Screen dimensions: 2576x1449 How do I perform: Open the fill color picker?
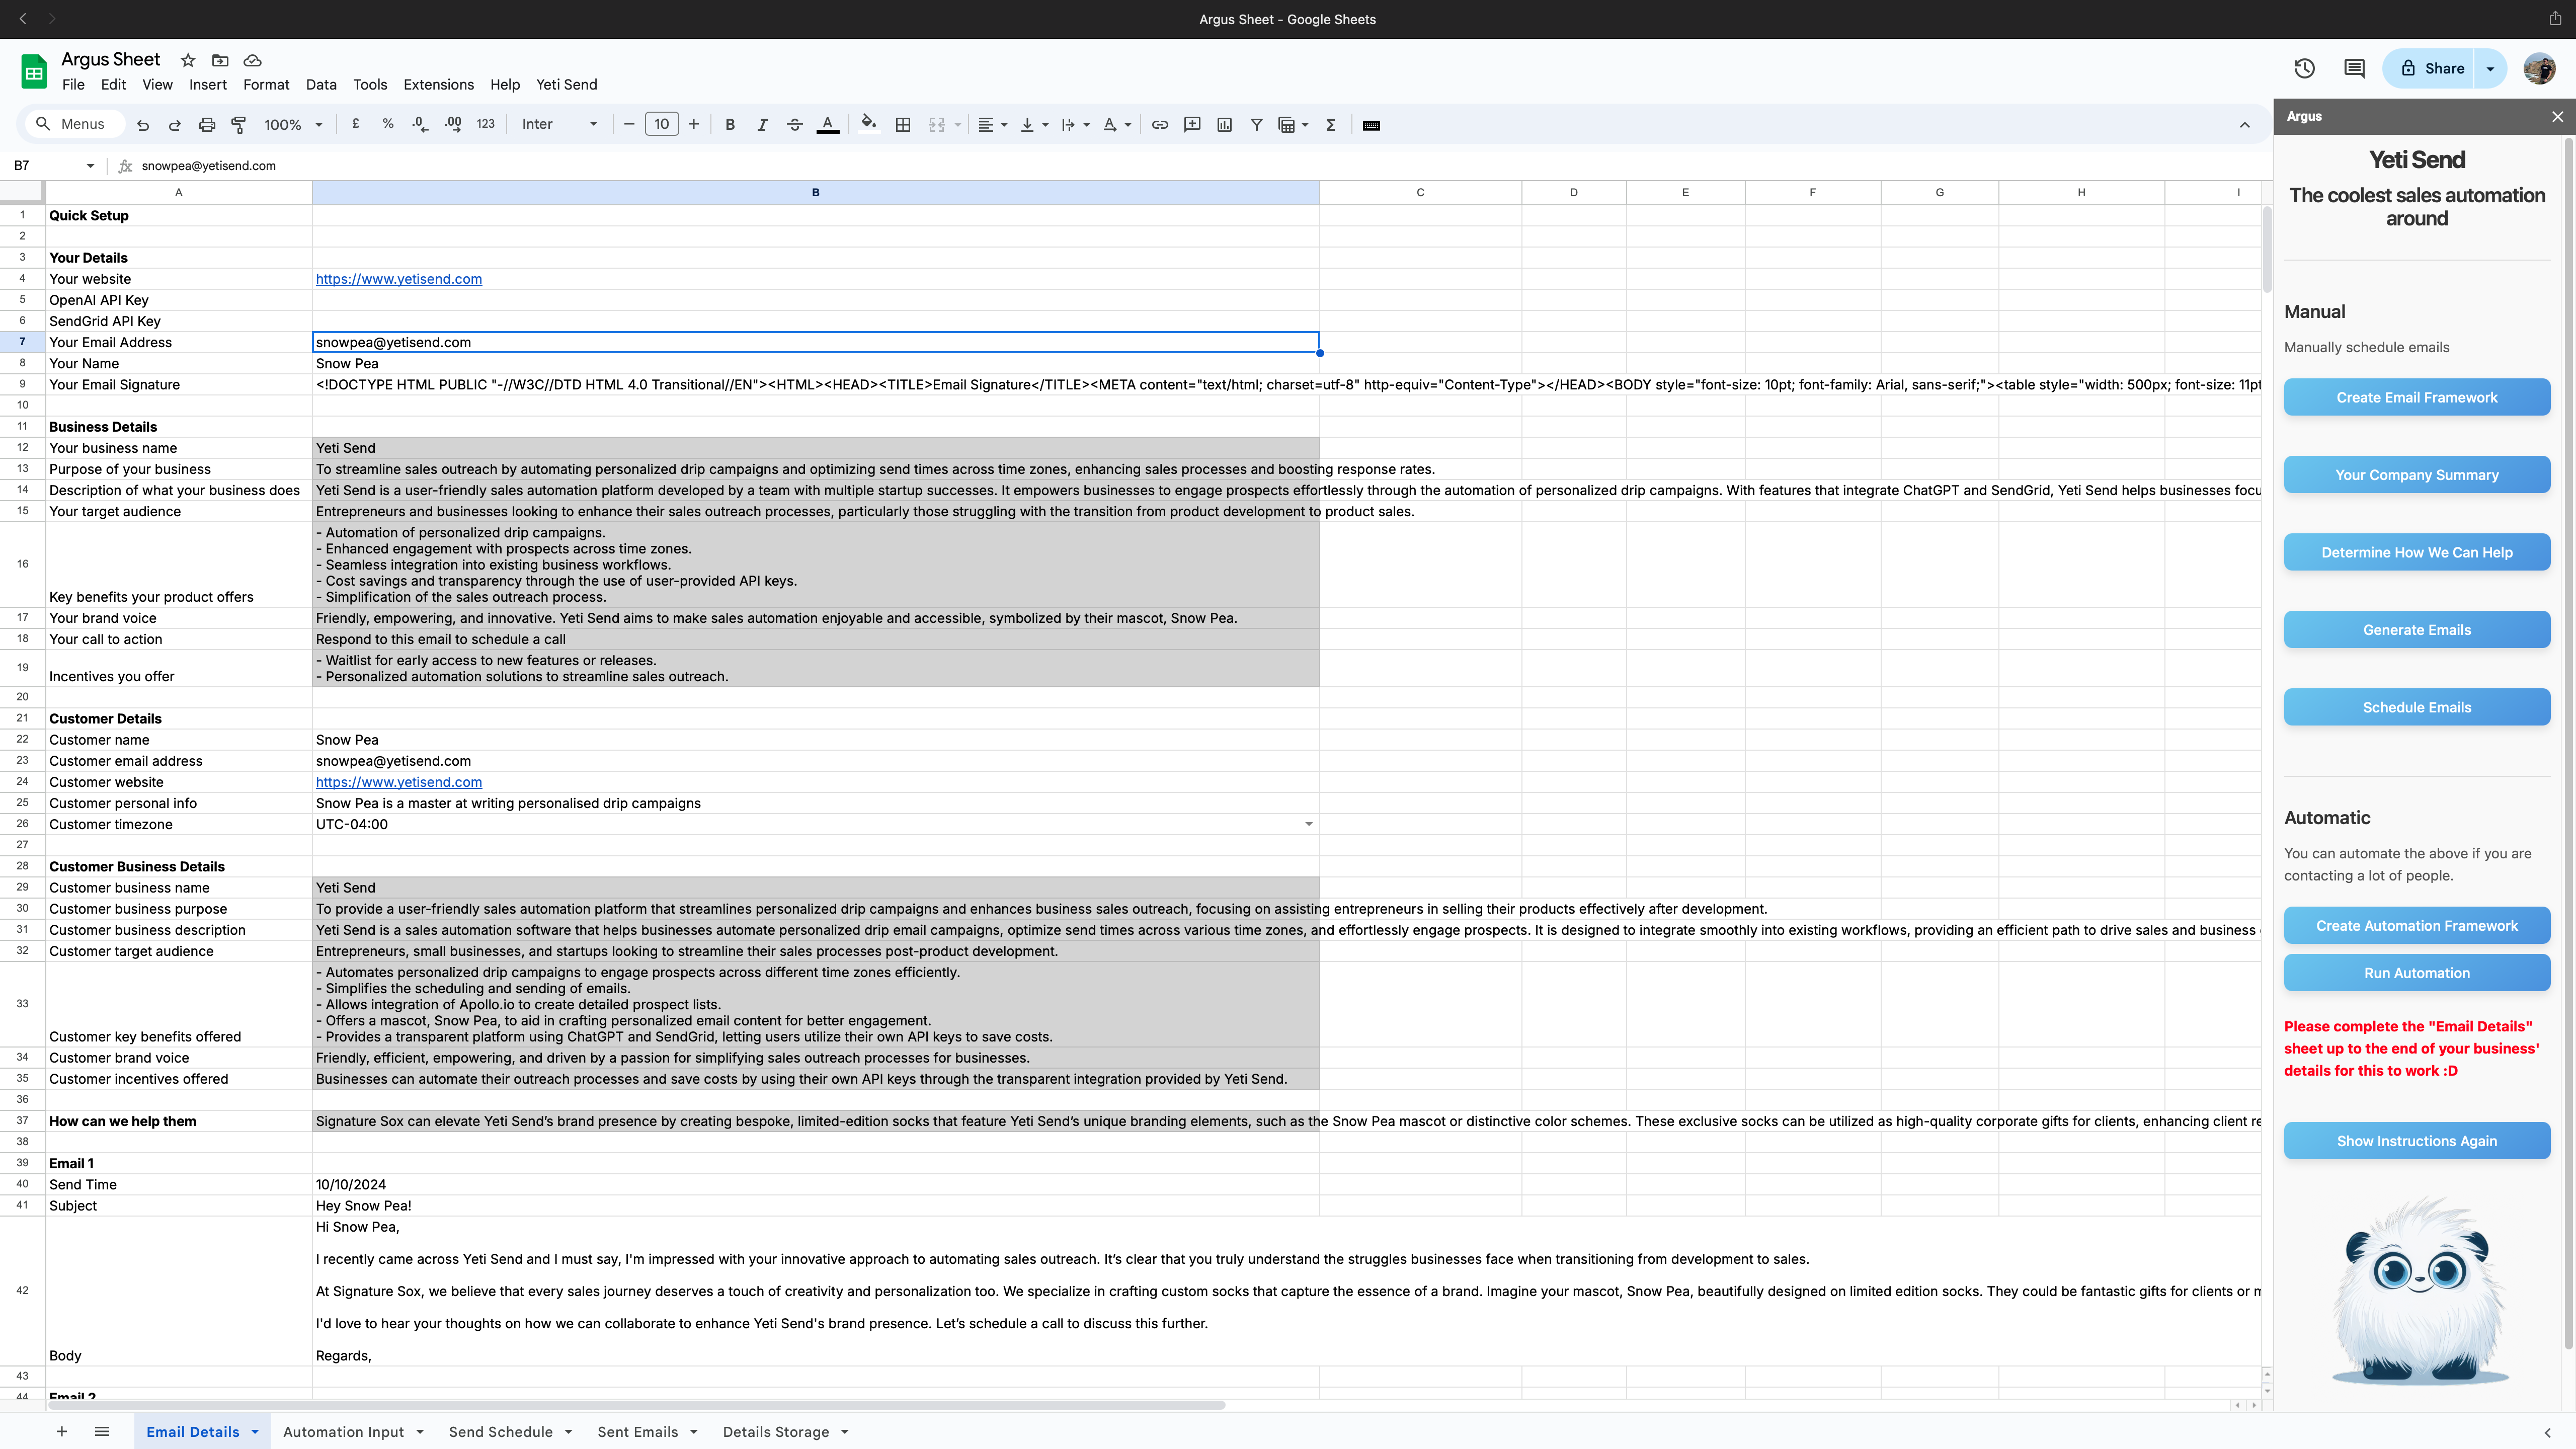click(x=868, y=125)
